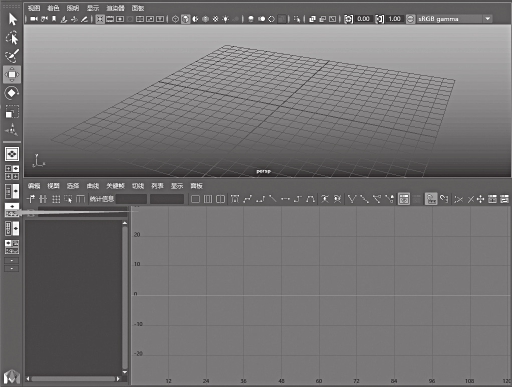Open Graph Editor 曲线 (Curves) menu
Screen dimensions: 512x387
pos(93,186)
